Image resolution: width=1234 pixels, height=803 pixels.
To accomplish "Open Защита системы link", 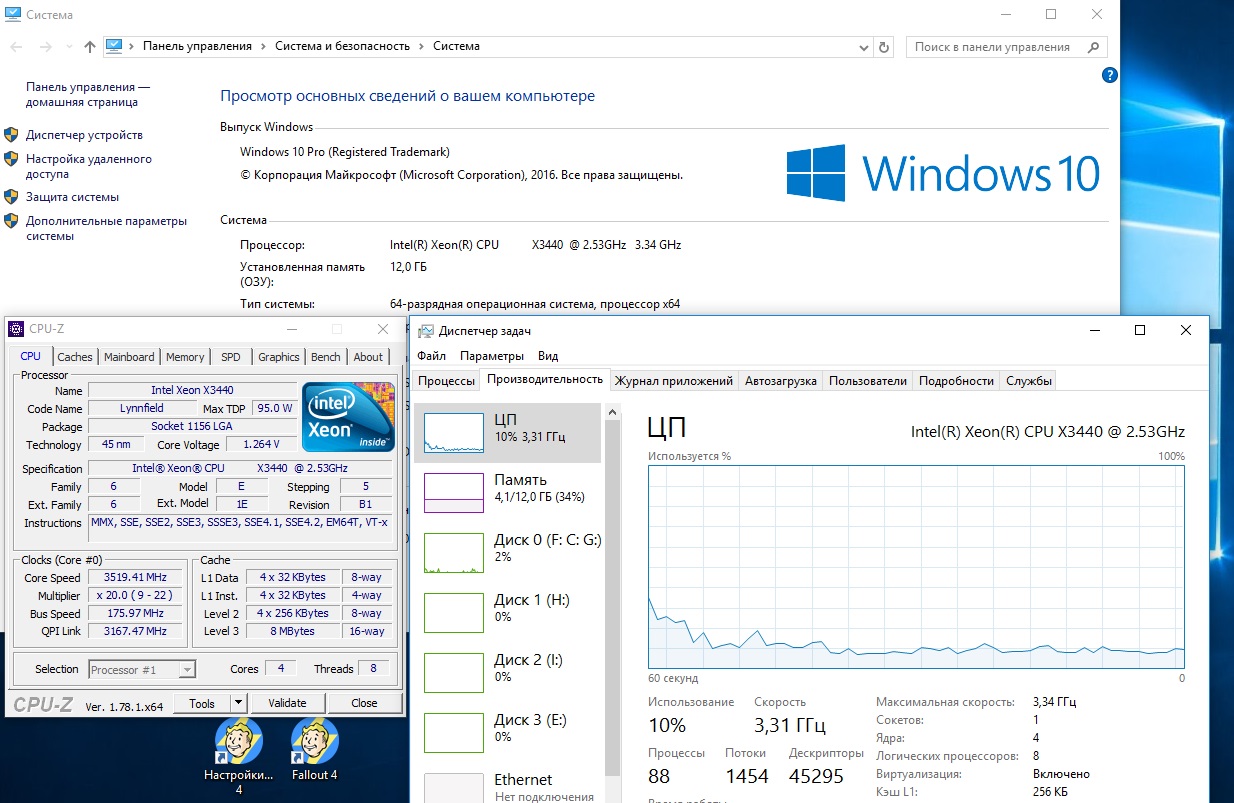I will (x=72, y=197).
